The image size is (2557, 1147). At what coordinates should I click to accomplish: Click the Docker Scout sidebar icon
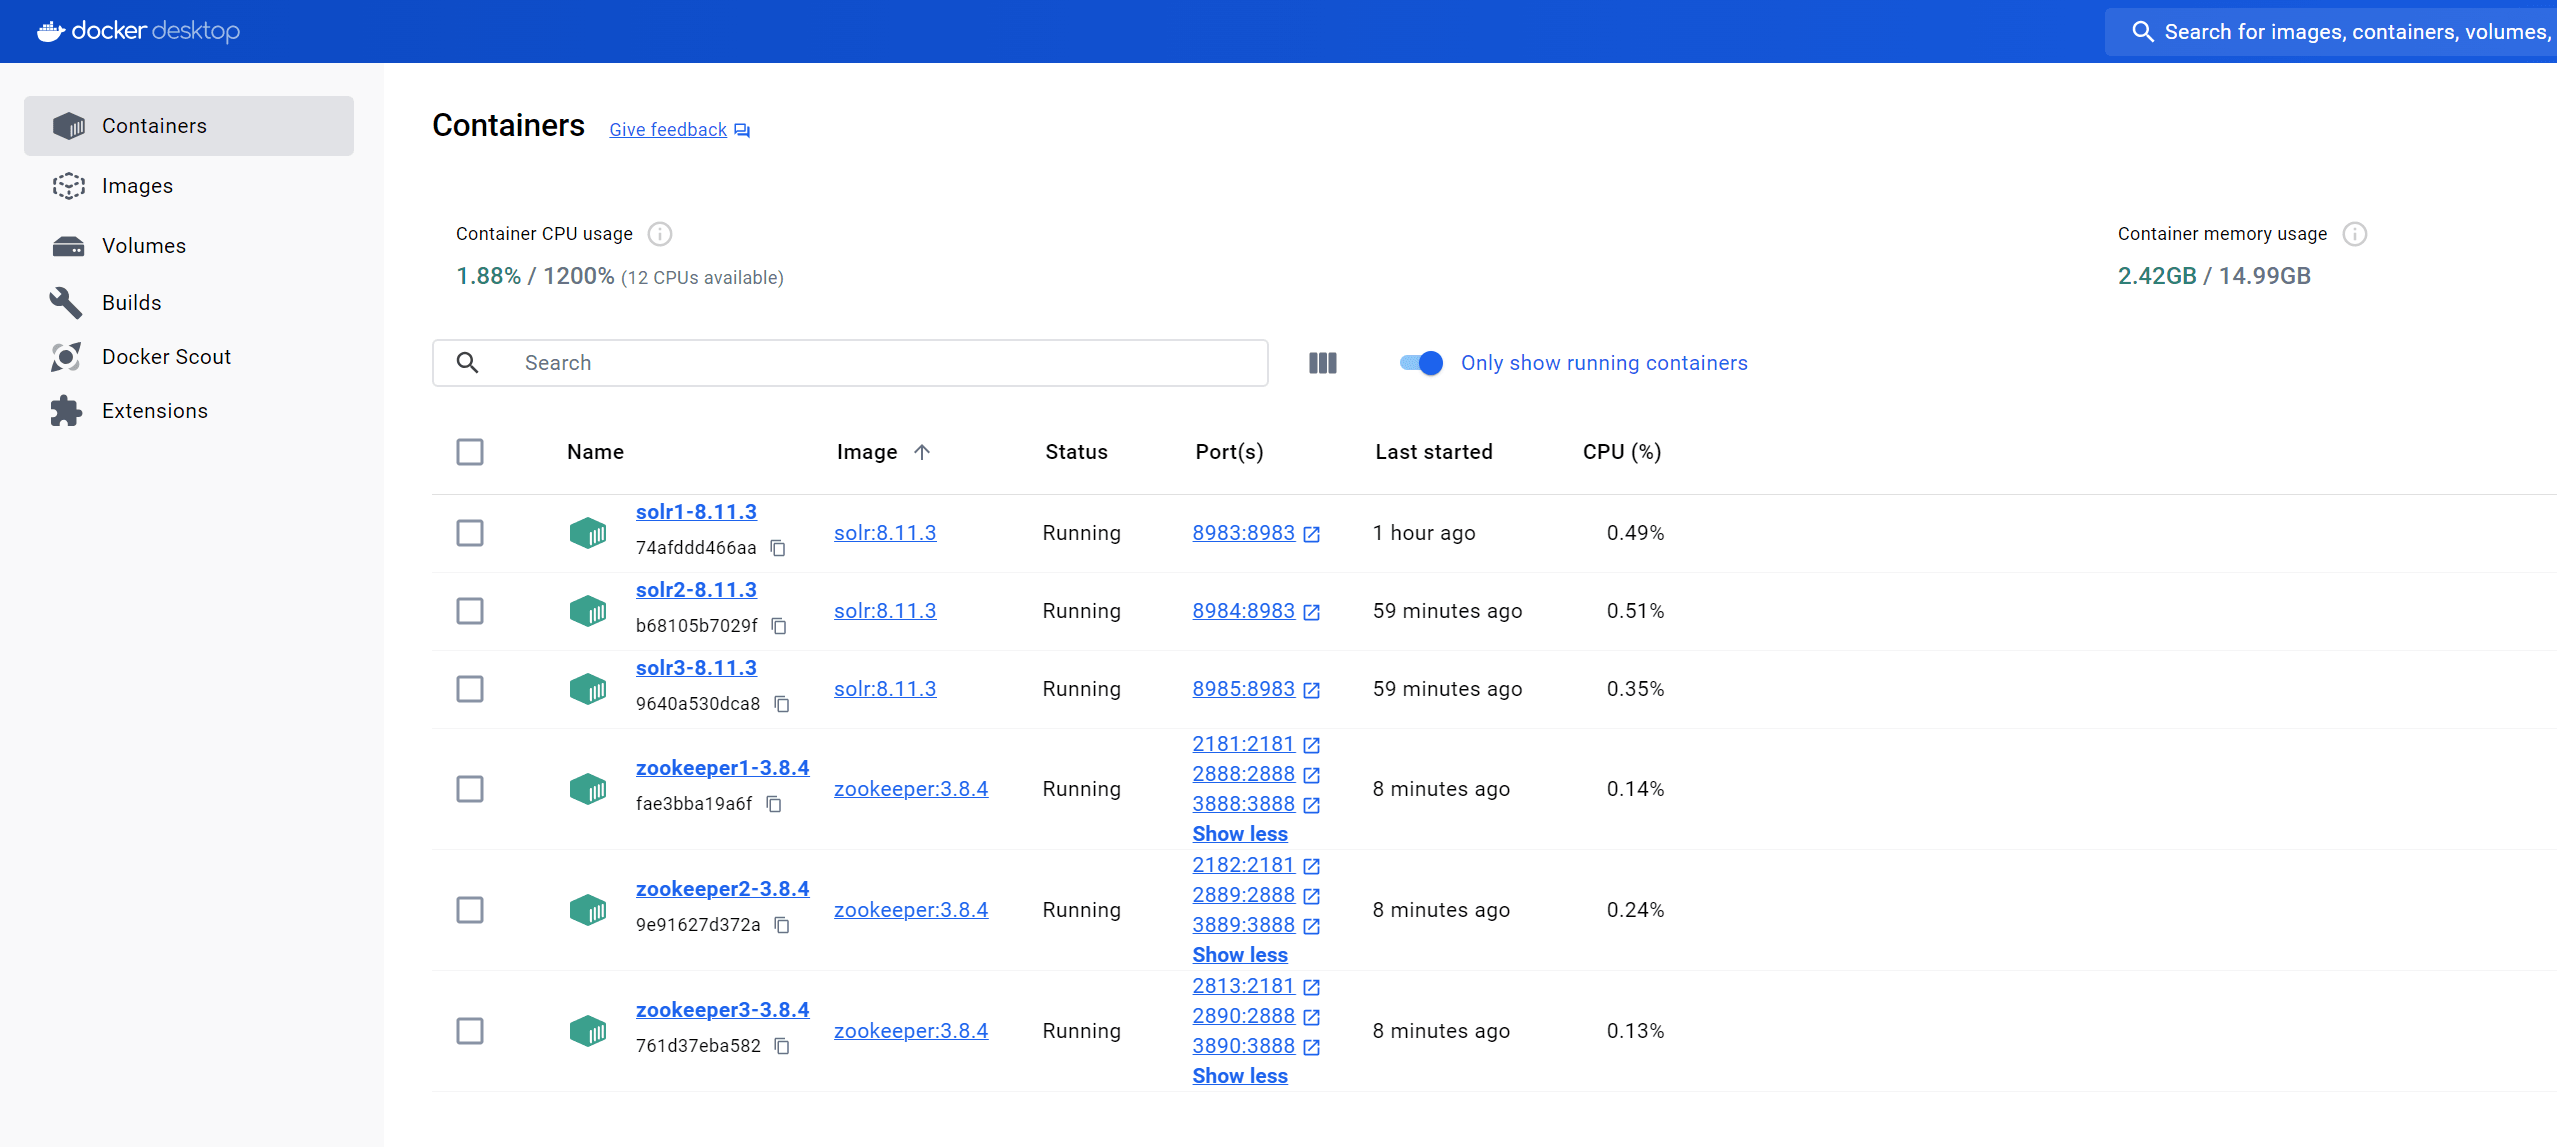[66, 357]
